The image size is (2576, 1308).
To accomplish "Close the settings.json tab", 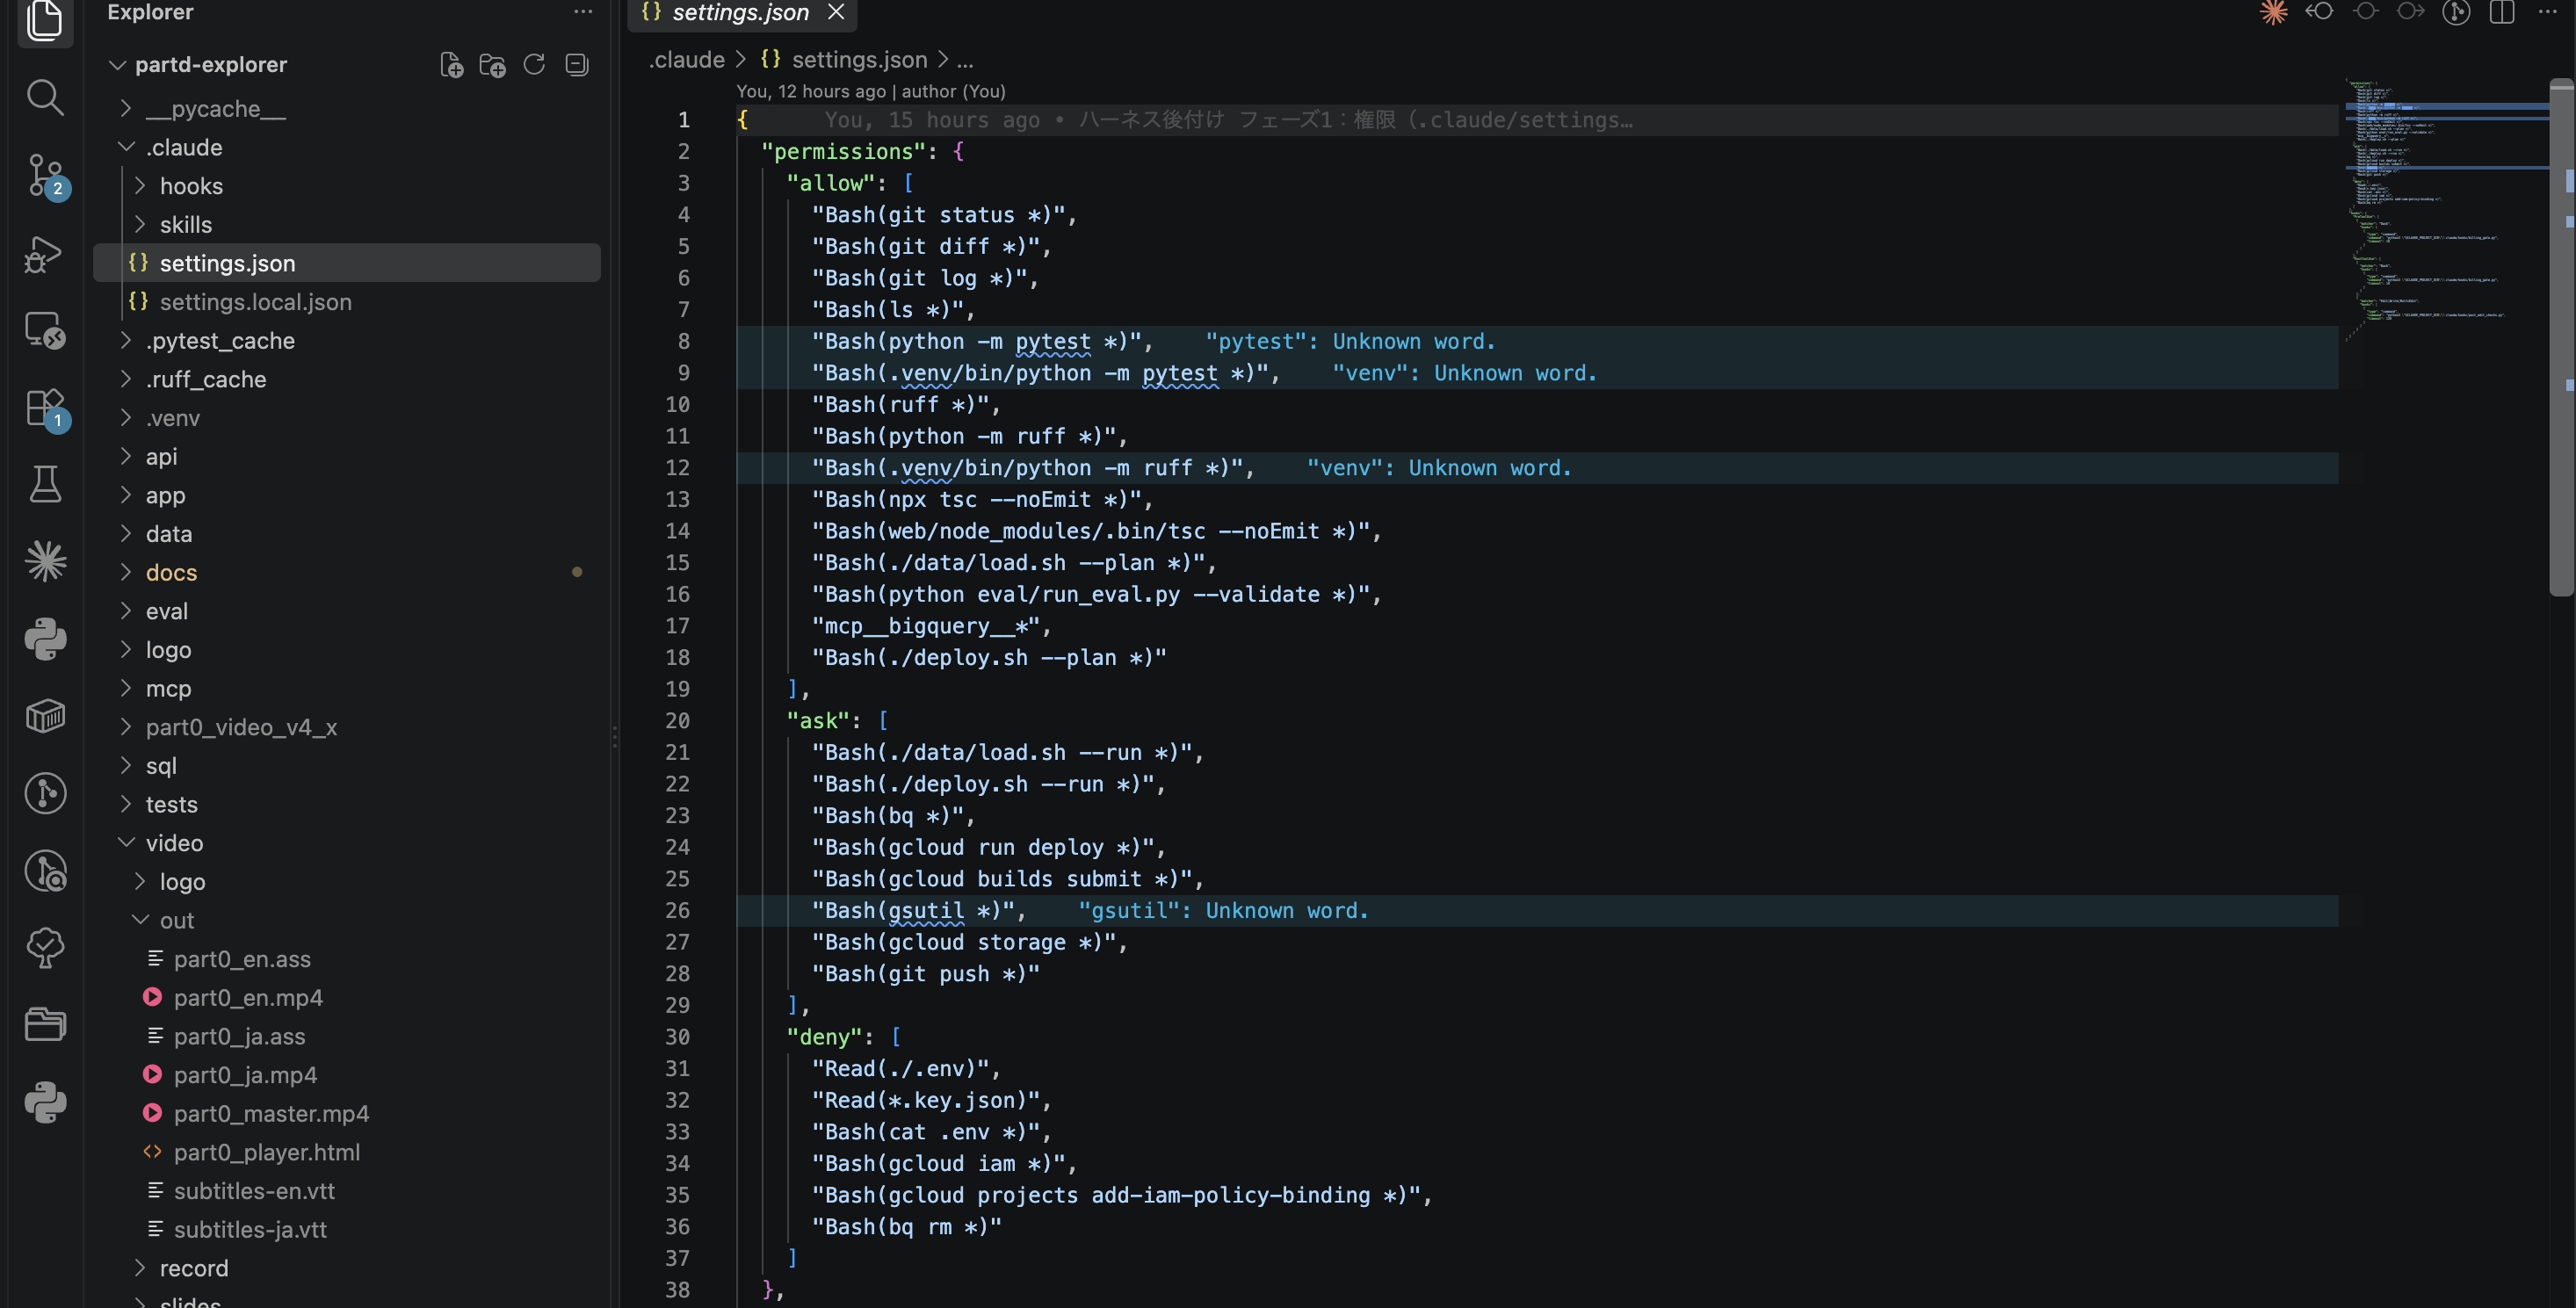I will [836, 12].
